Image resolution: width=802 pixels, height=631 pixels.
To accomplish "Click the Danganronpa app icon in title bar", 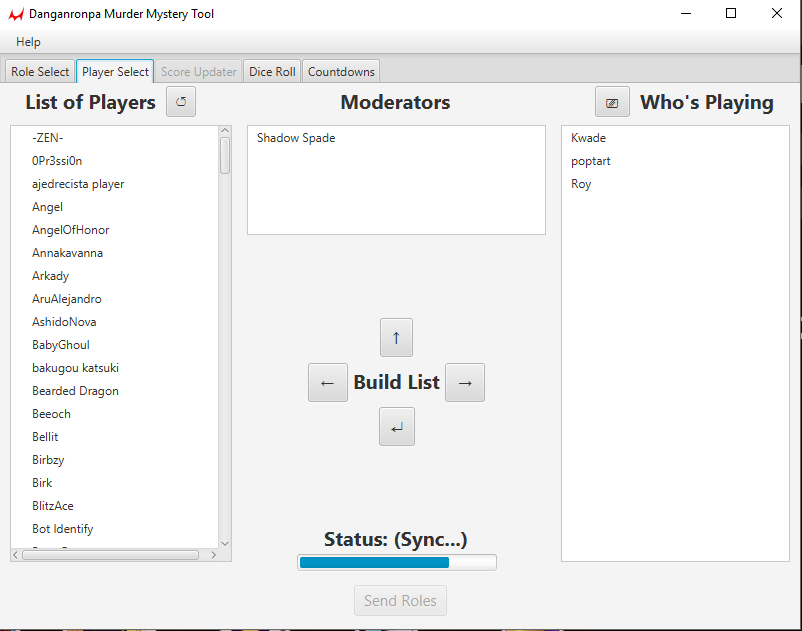I will pos(16,14).
